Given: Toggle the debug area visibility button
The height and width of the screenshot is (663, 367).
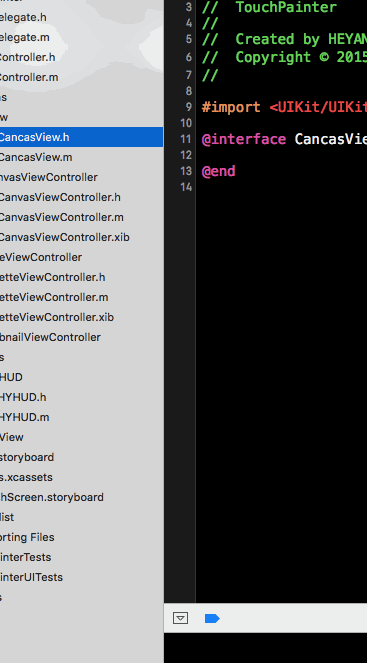Looking at the screenshot, I should click(180, 618).
